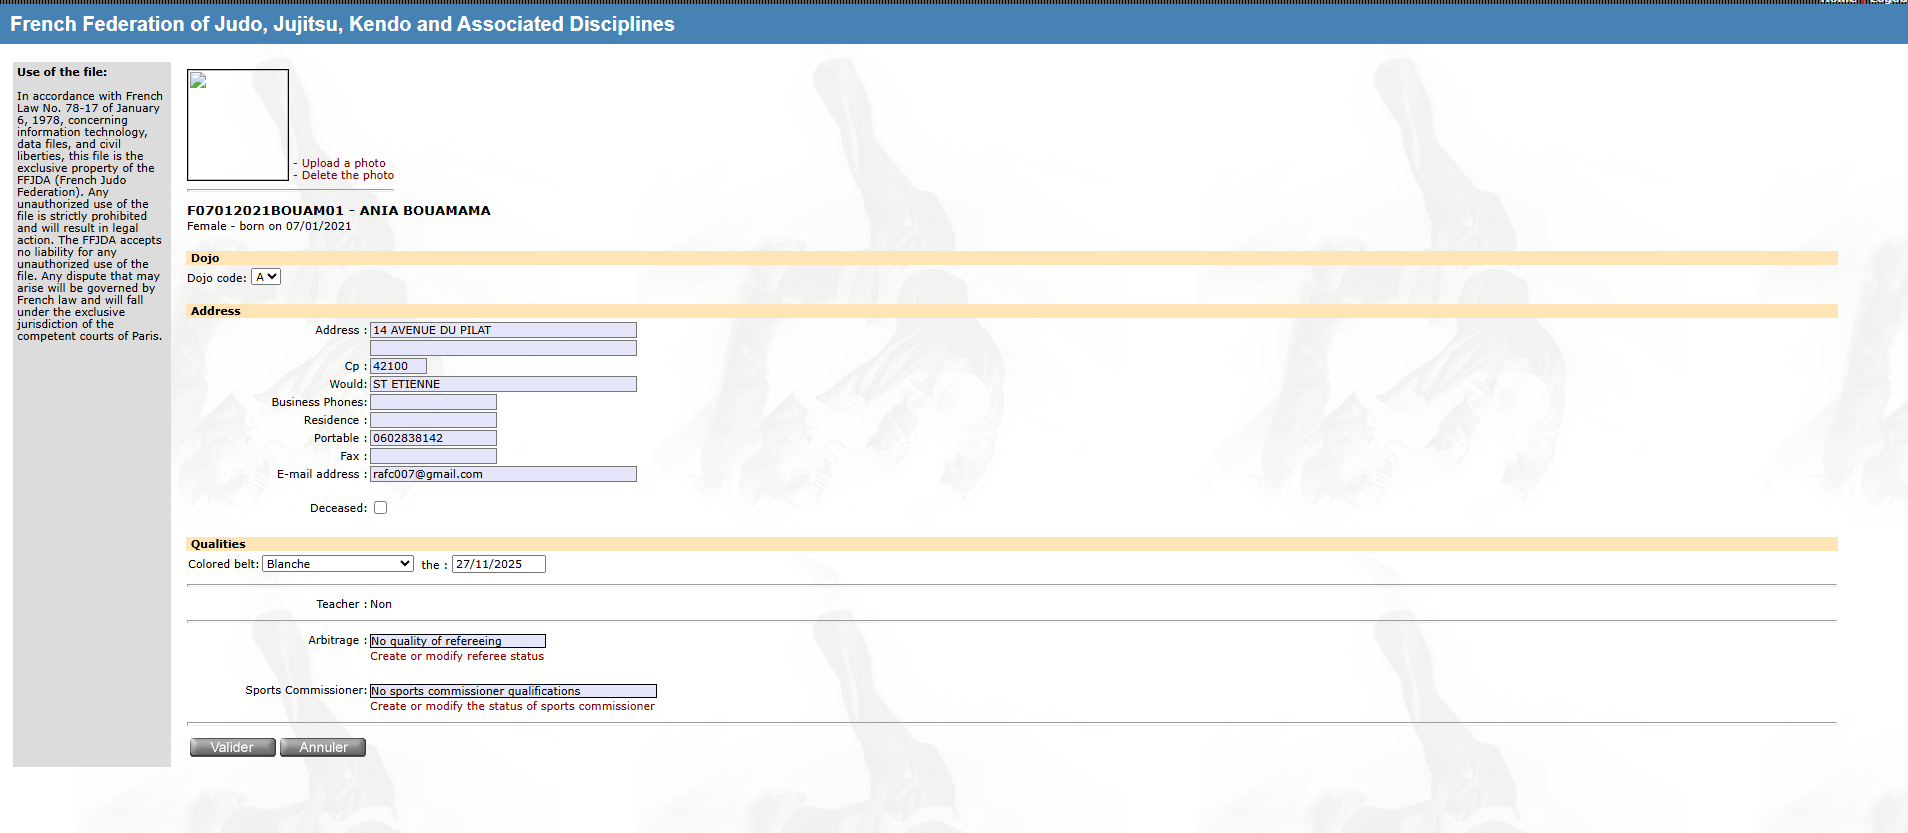Open Create or modify referee status link

click(x=457, y=656)
